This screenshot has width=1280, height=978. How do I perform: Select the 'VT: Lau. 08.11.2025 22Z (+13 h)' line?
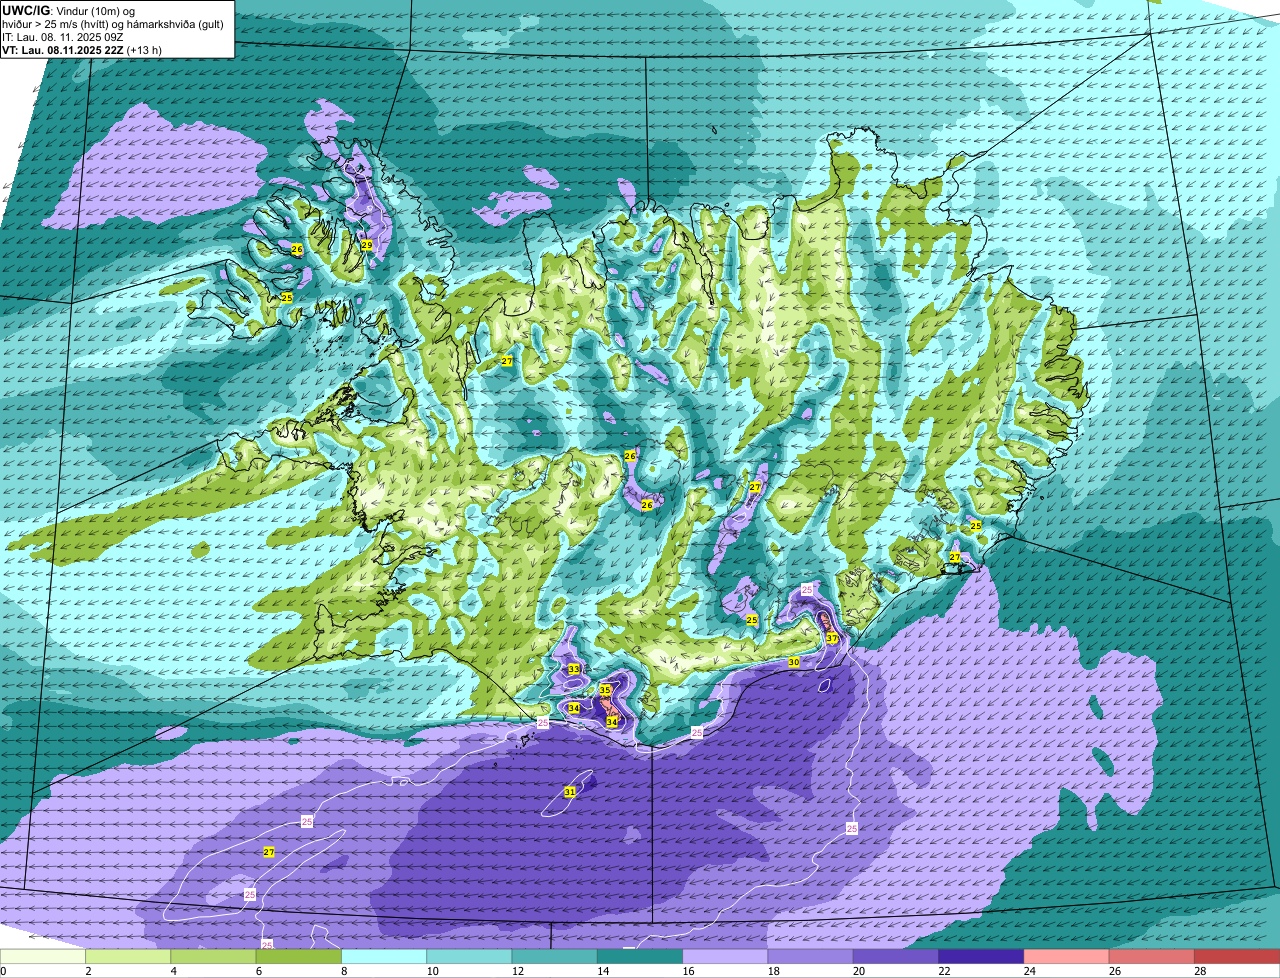click(x=83, y=50)
